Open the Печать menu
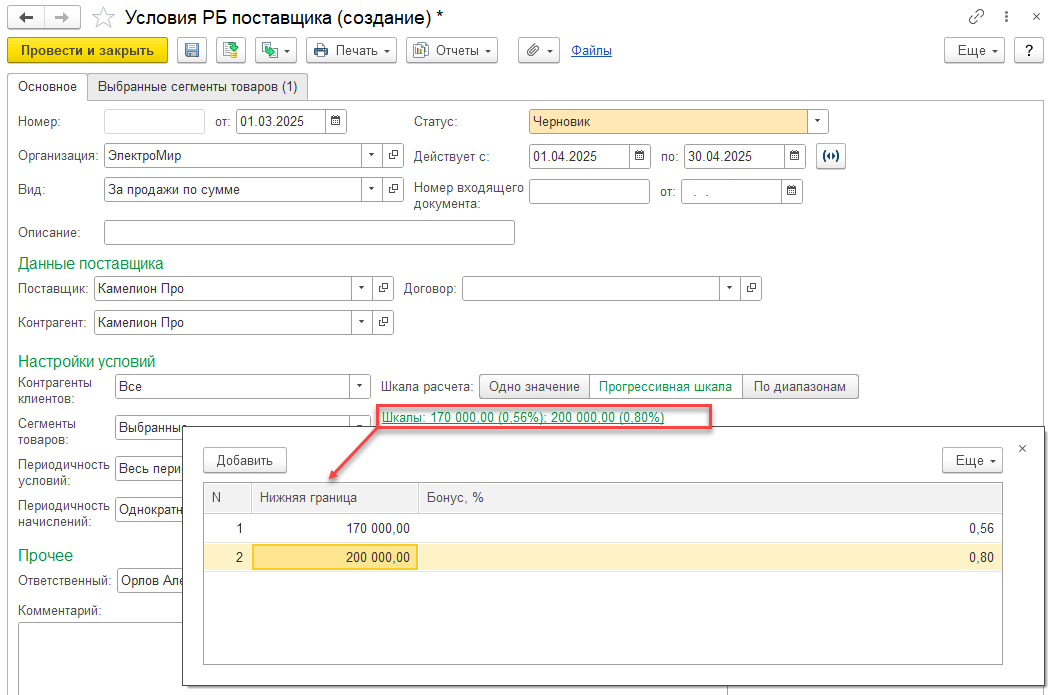 pyautogui.click(x=351, y=50)
